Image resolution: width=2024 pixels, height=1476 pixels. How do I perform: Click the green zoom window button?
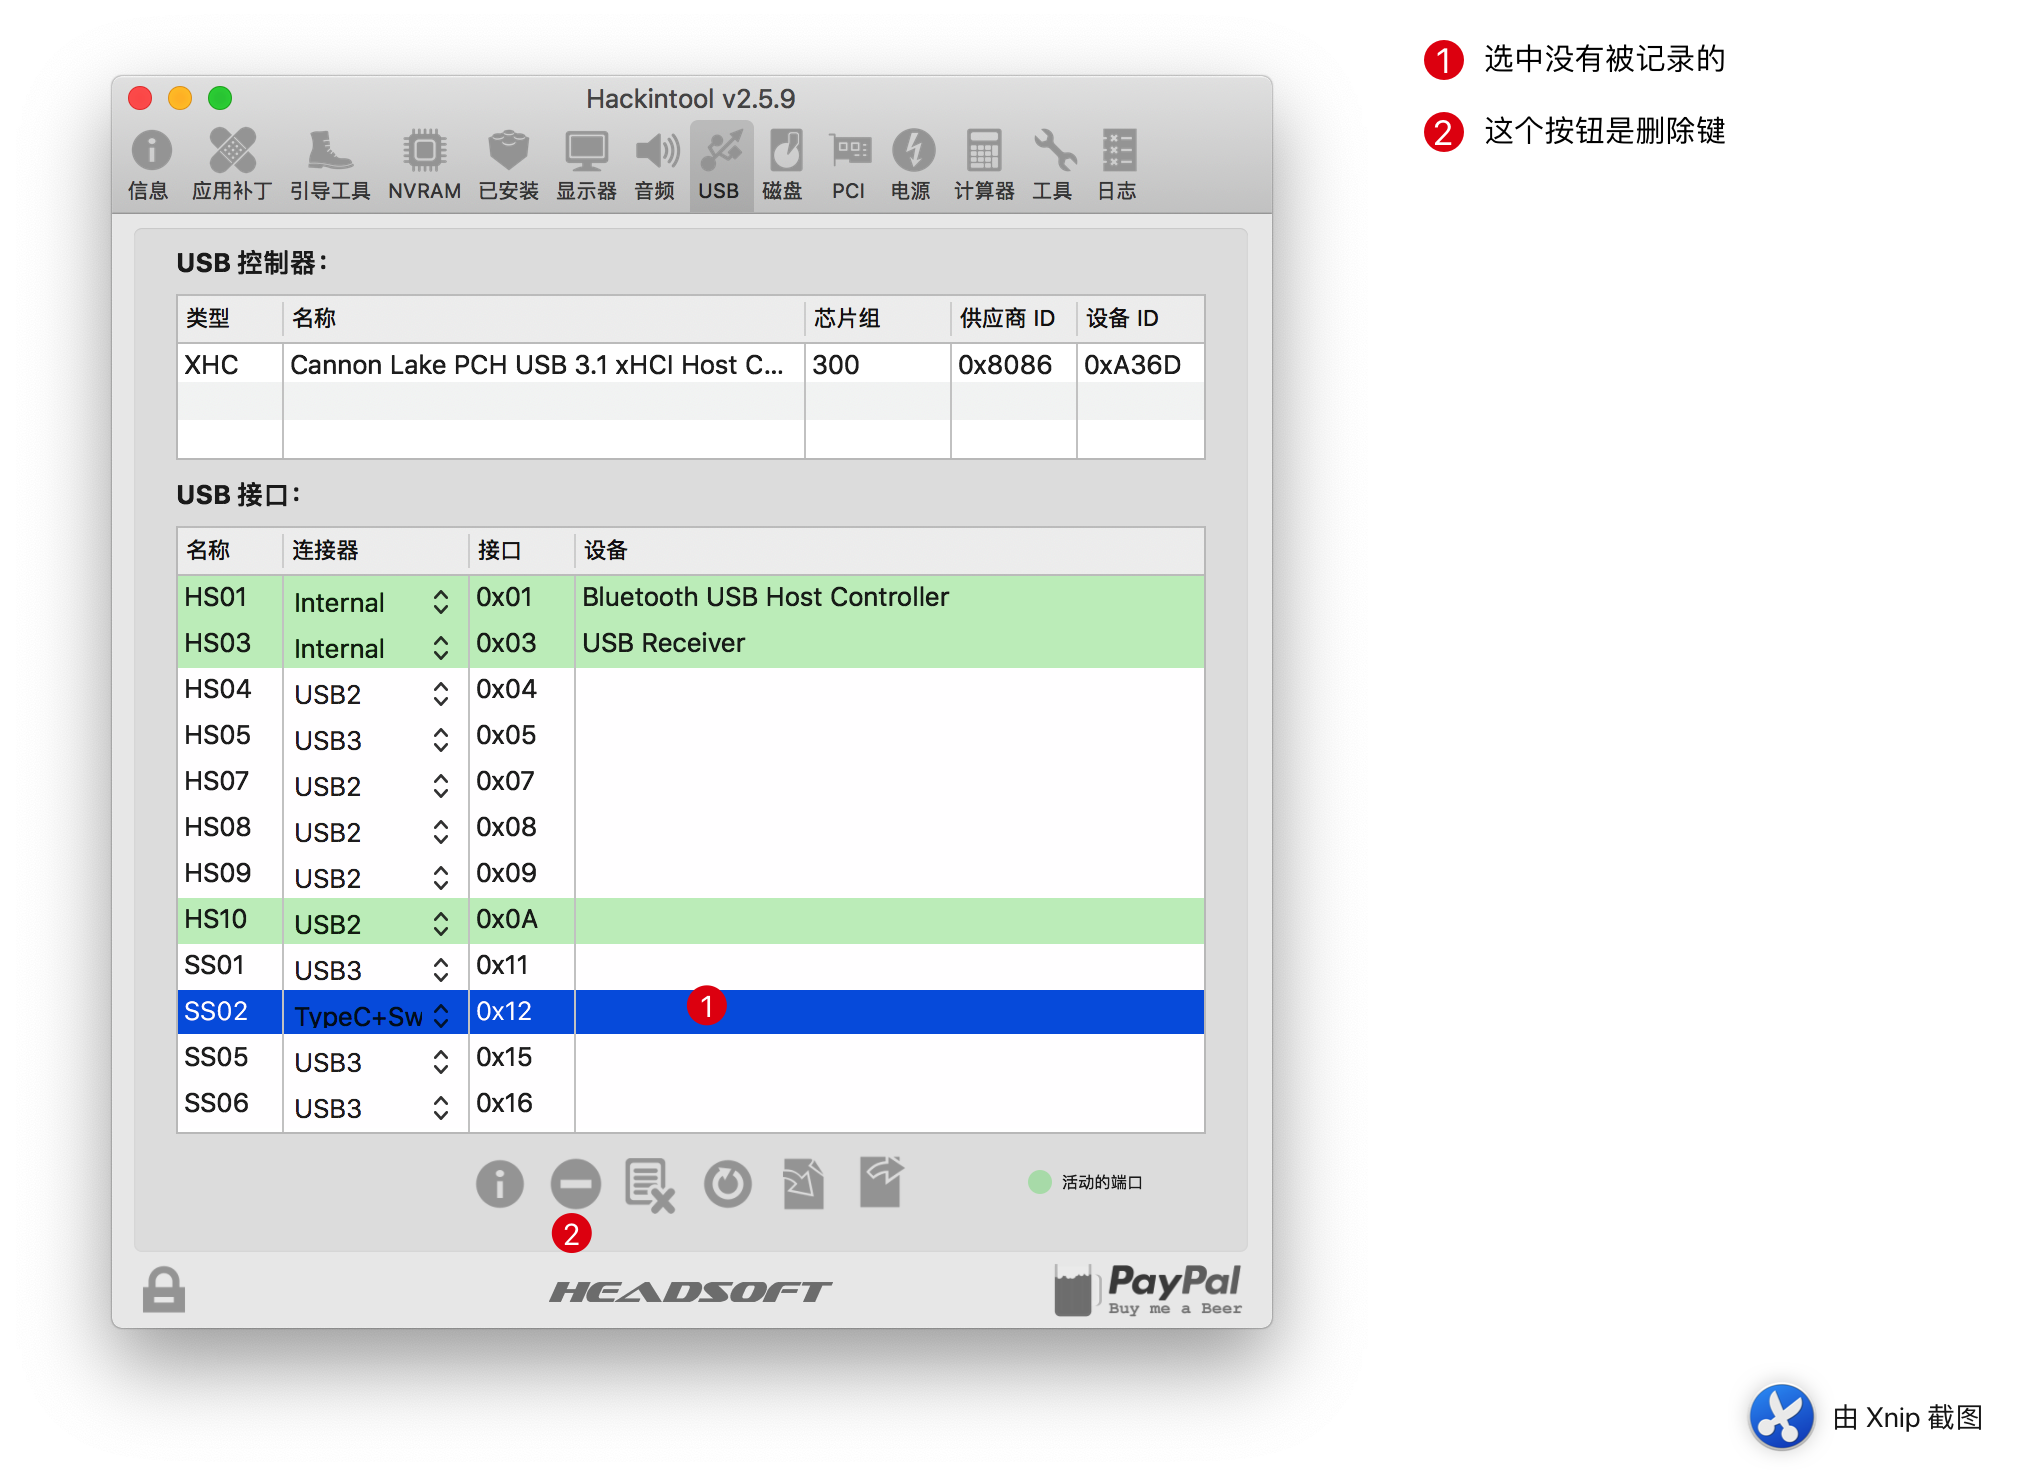click(220, 98)
